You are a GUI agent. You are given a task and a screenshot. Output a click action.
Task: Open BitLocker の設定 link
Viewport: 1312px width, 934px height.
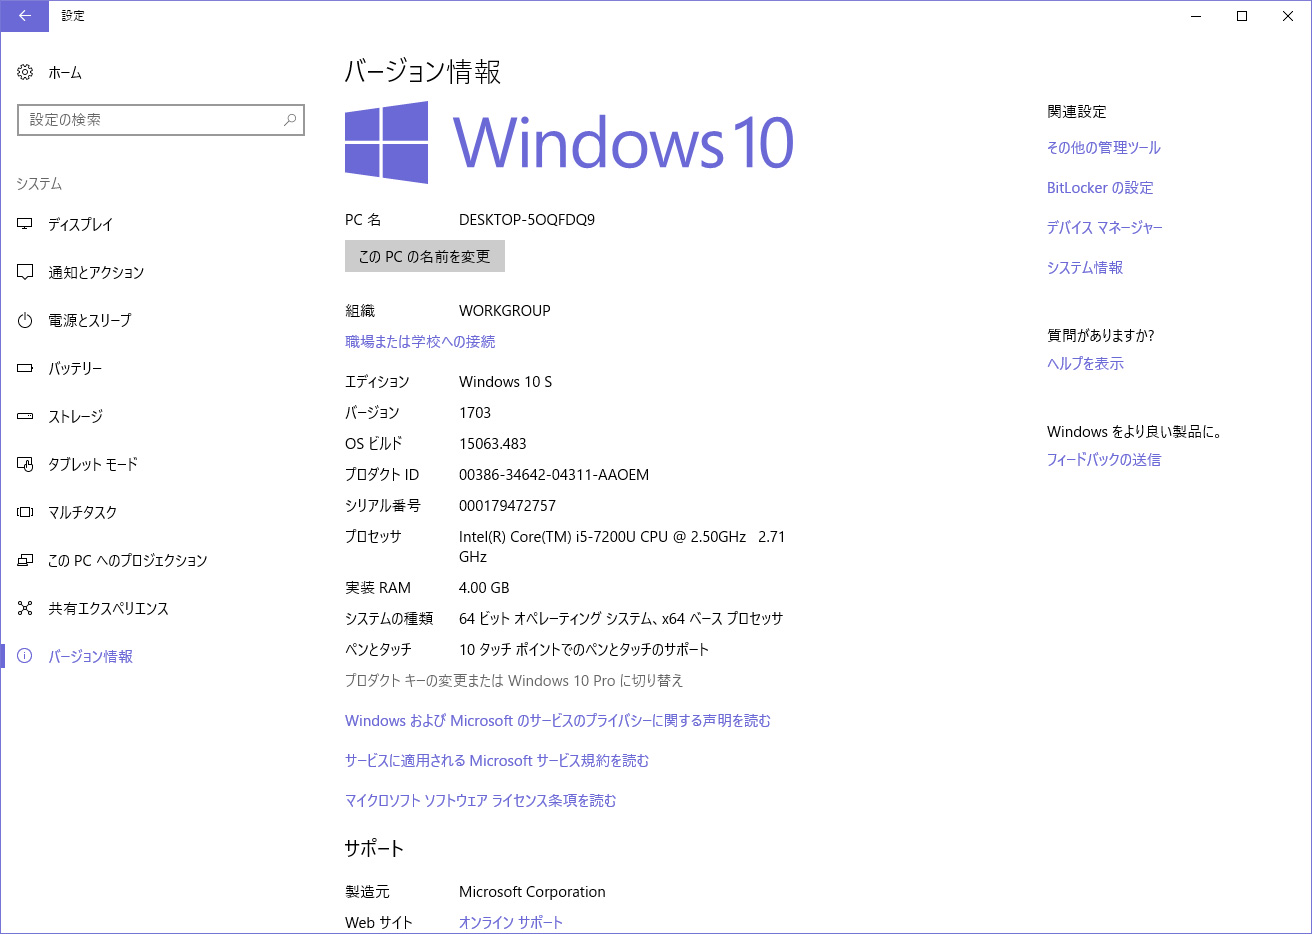(x=1100, y=187)
